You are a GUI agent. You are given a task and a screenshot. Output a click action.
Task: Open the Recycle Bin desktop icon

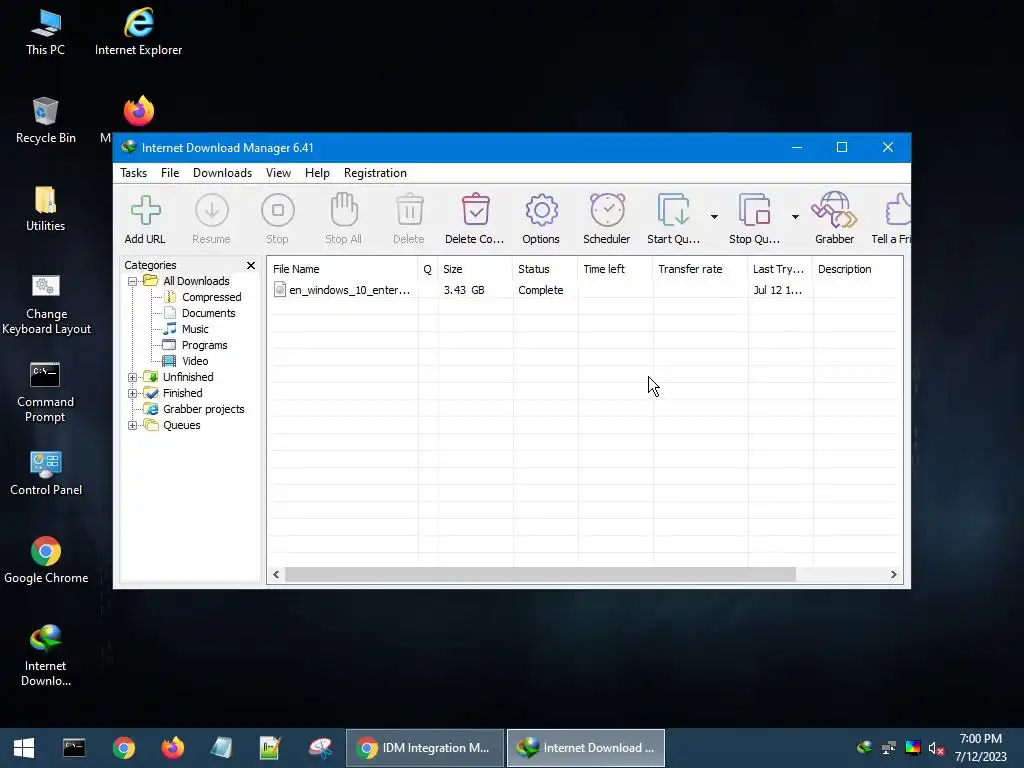46,120
